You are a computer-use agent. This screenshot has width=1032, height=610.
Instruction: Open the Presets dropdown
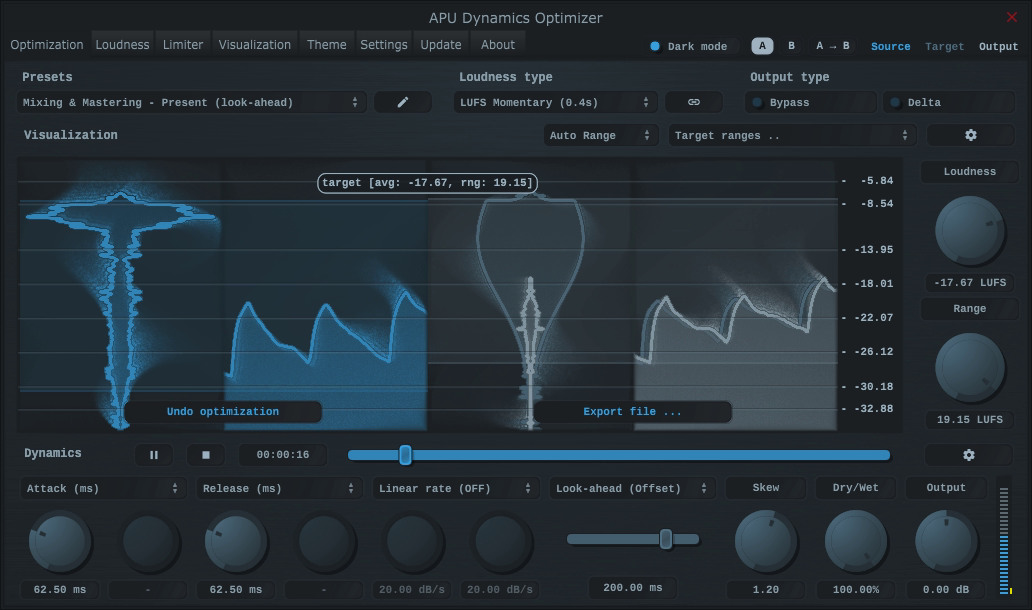(x=192, y=102)
